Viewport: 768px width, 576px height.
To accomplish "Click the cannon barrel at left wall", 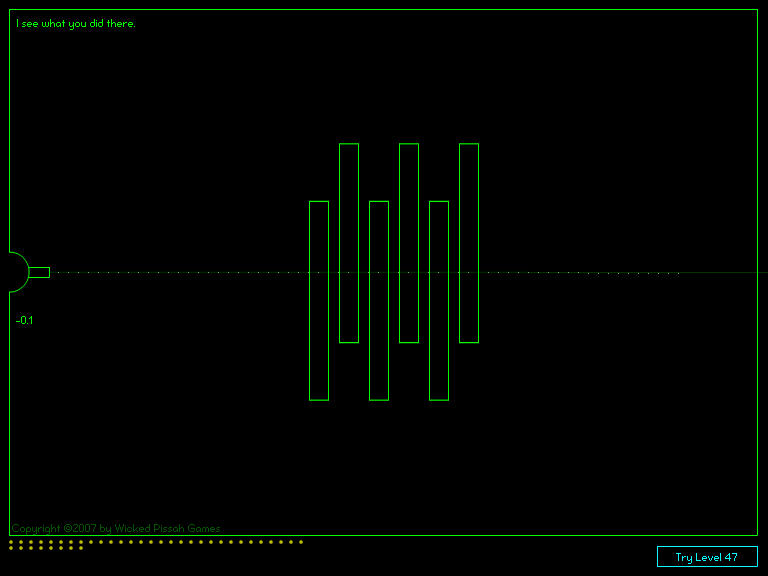I will [x=39, y=272].
